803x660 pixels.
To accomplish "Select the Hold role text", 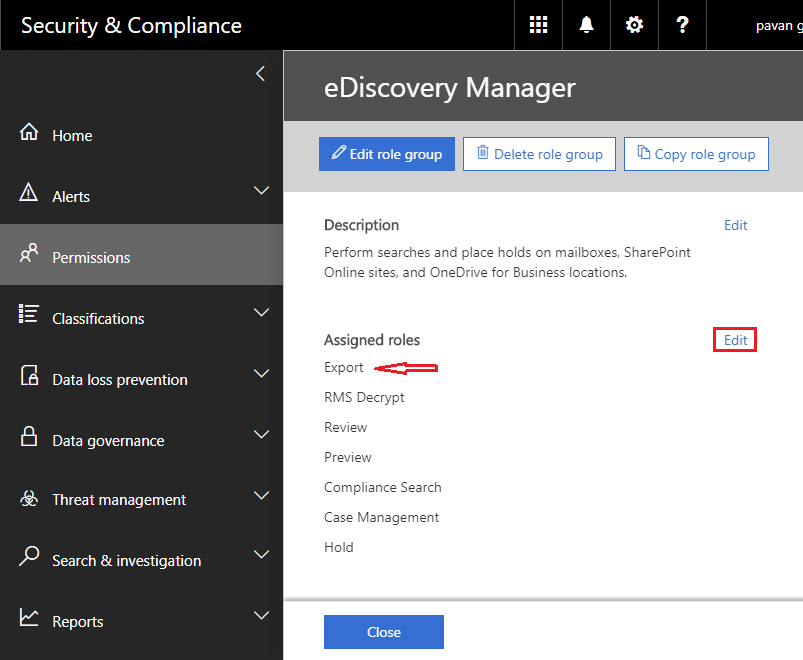I will (x=339, y=547).
